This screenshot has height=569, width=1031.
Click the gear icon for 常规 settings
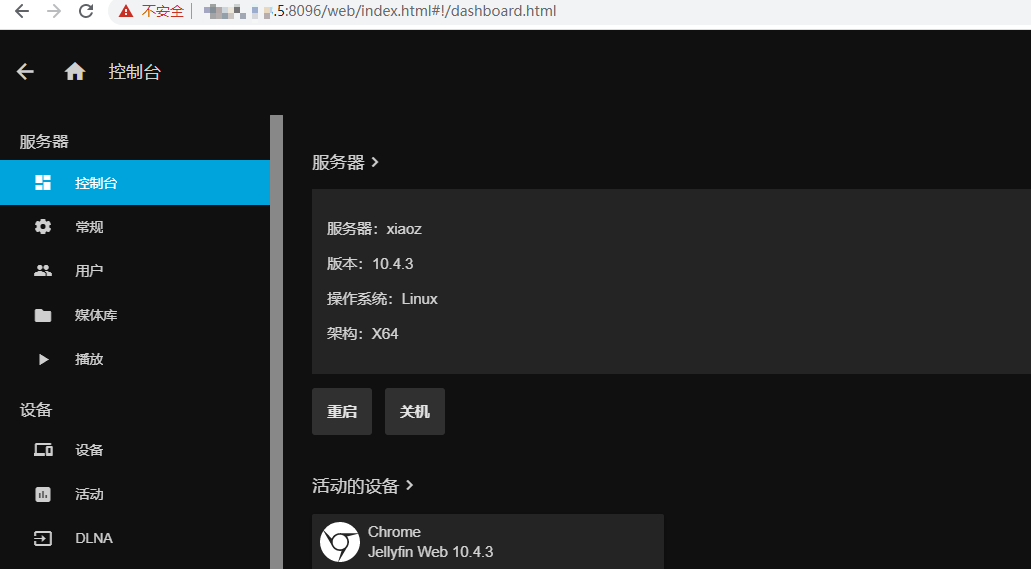pyautogui.click(x=43, y=227)
